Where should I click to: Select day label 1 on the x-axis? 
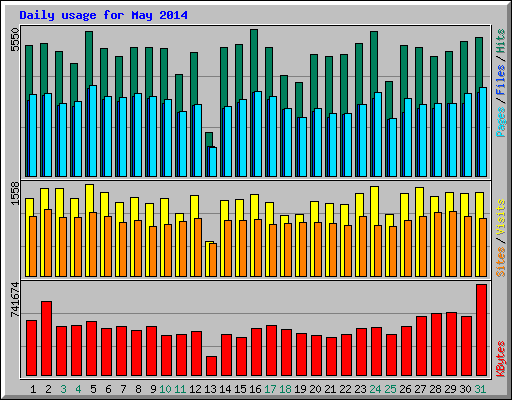33,389
